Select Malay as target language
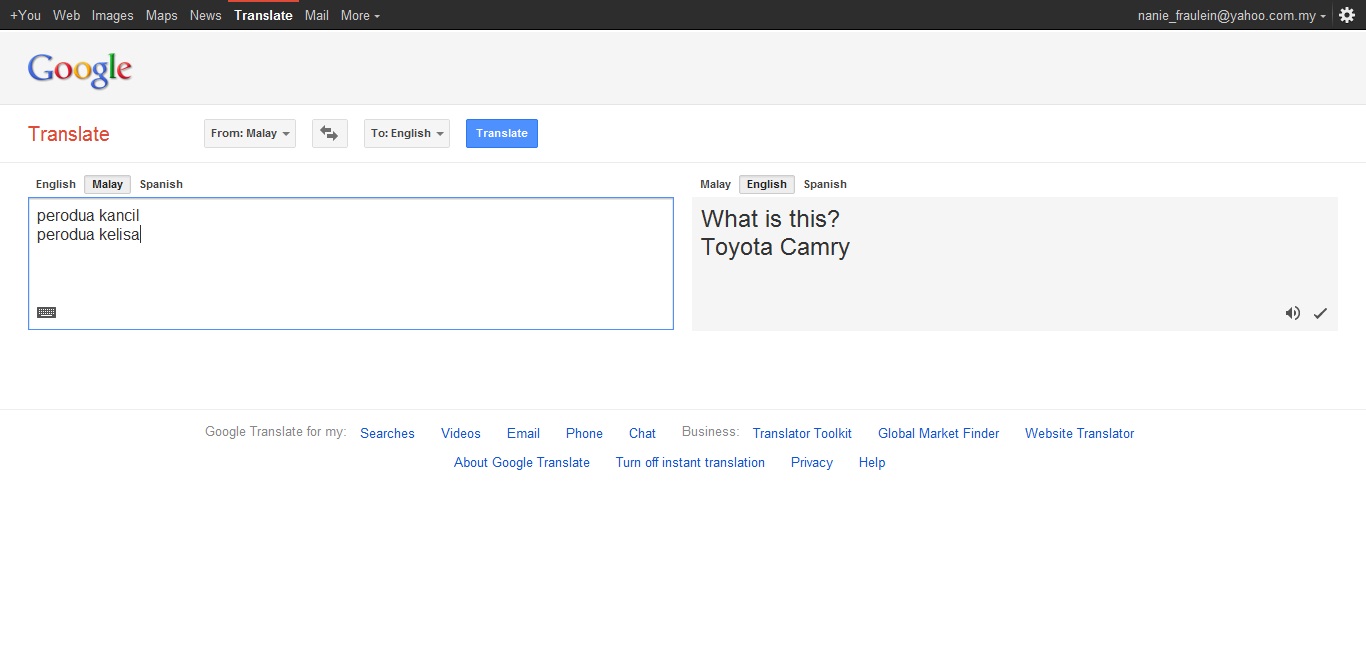 click(715, 184)
